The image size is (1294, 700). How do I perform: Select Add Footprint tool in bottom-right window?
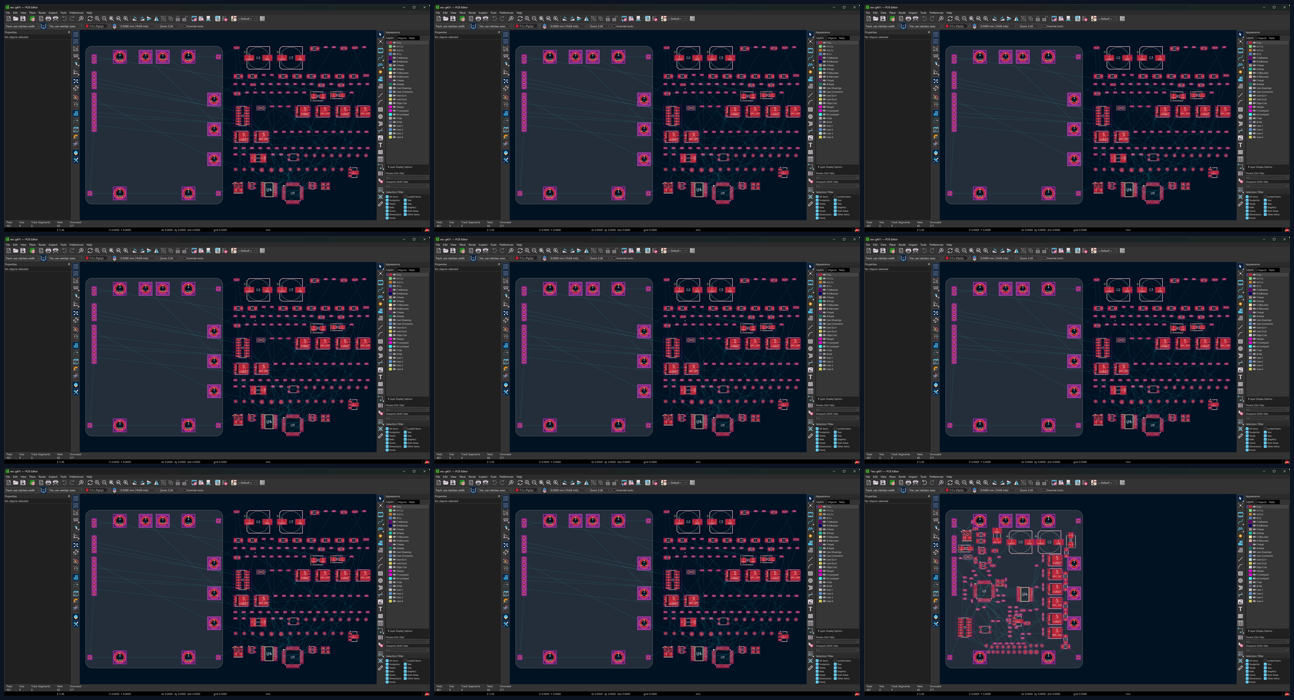(1240, 513)
